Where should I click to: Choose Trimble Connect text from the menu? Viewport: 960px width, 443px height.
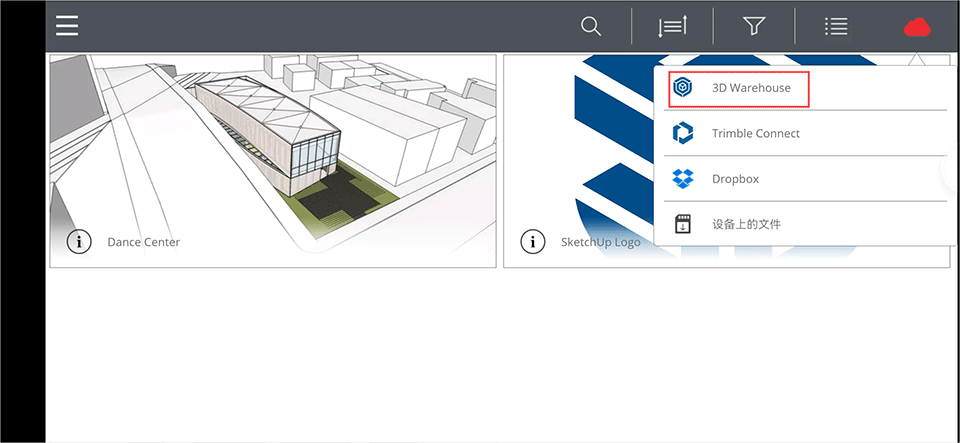click(x=755, y=134)
